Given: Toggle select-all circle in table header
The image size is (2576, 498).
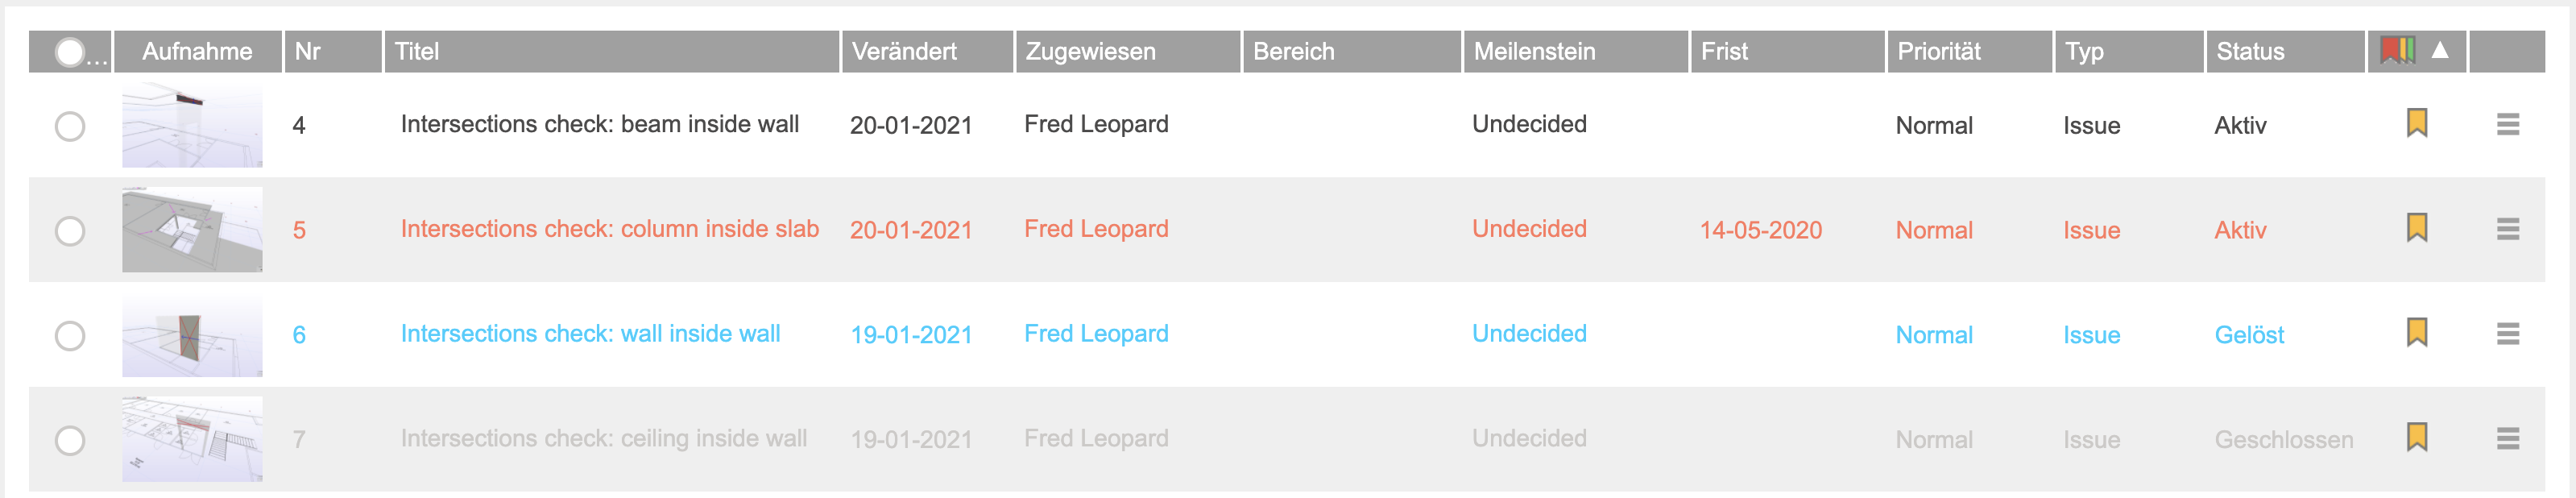Looking at the screenshot, I should coord(70,52).
